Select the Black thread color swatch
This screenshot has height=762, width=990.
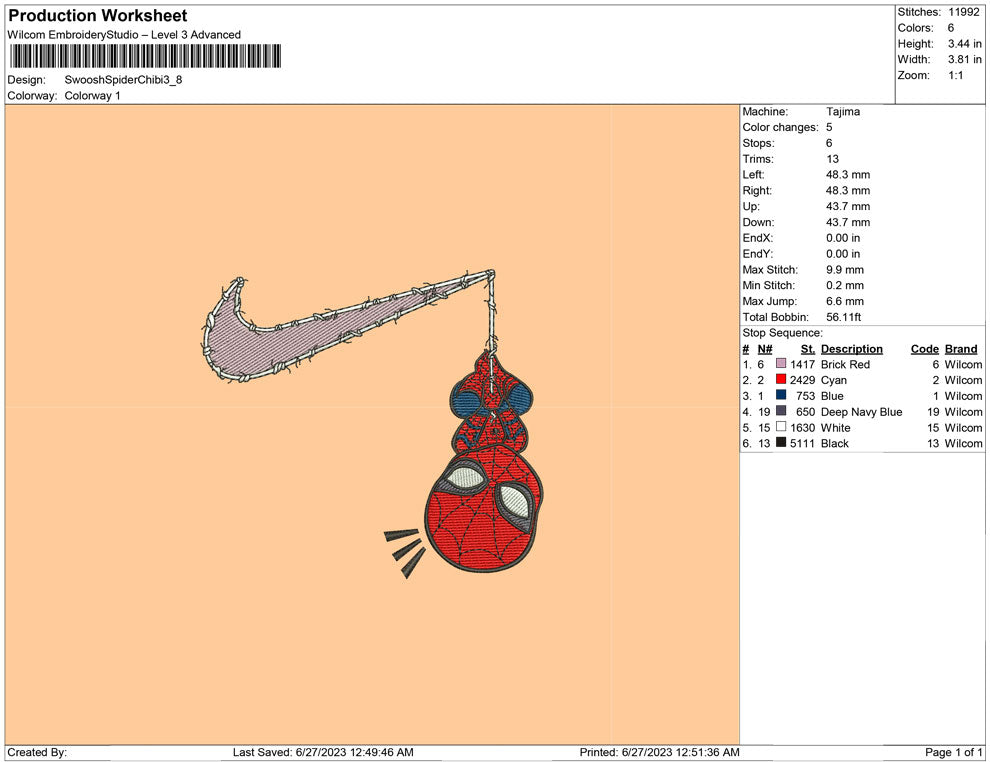coord(781,443)
